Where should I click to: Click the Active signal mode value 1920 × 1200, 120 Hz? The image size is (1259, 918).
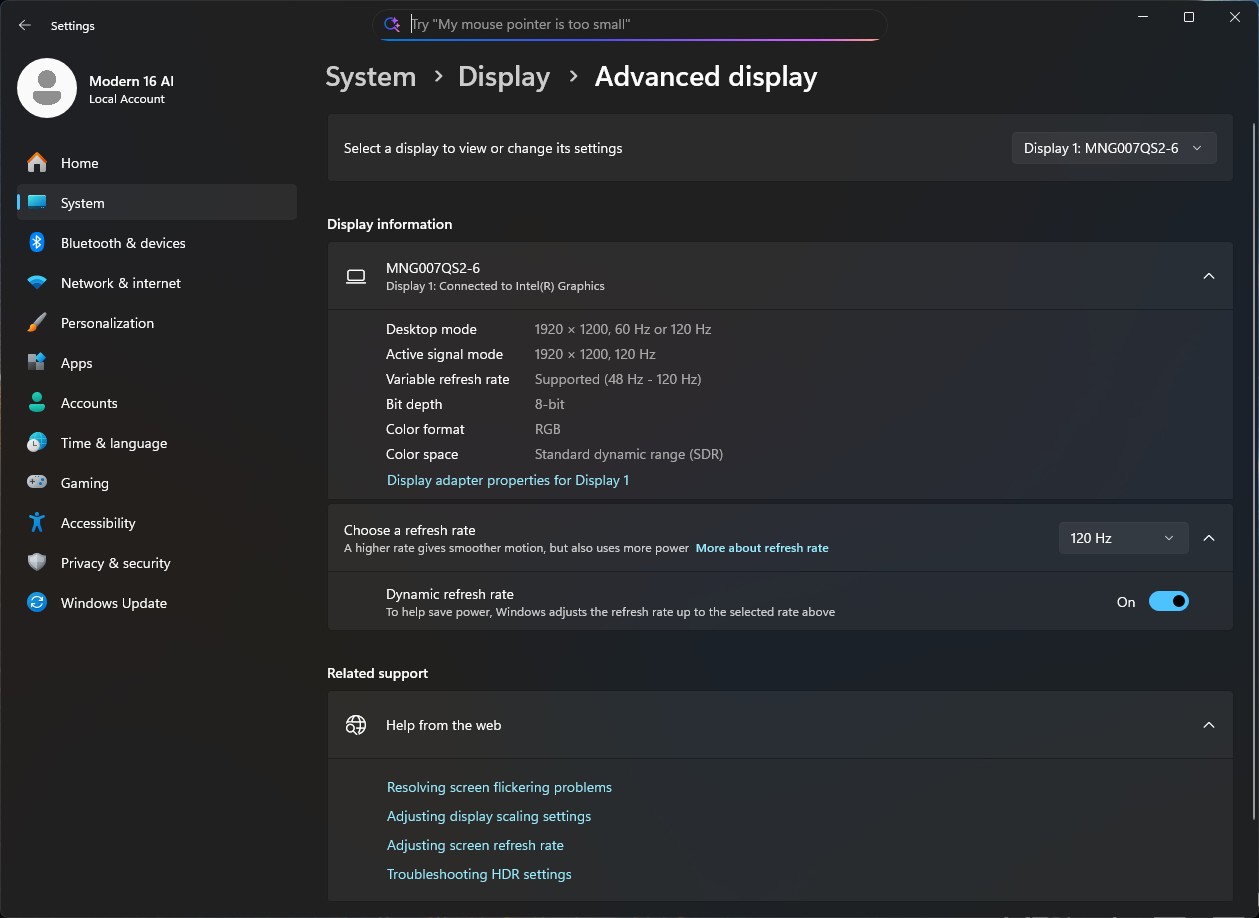coord(595,354)
